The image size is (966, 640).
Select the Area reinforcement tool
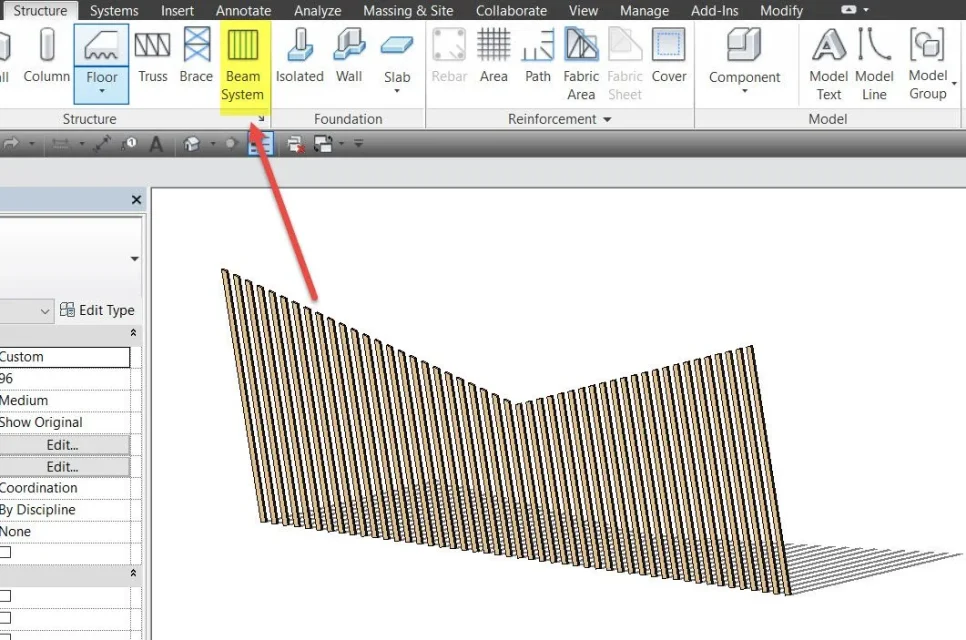point(493,55)
